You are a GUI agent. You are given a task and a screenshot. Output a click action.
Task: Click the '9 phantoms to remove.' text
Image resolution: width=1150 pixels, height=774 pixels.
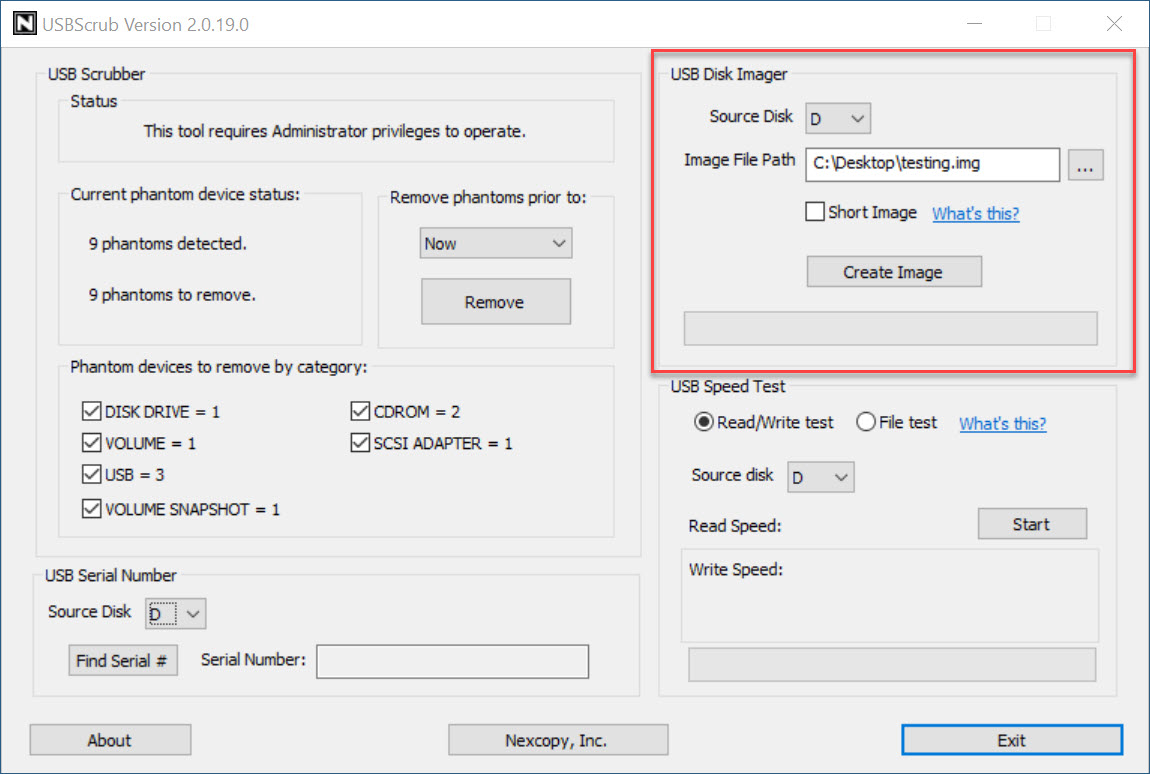point(172,294)
